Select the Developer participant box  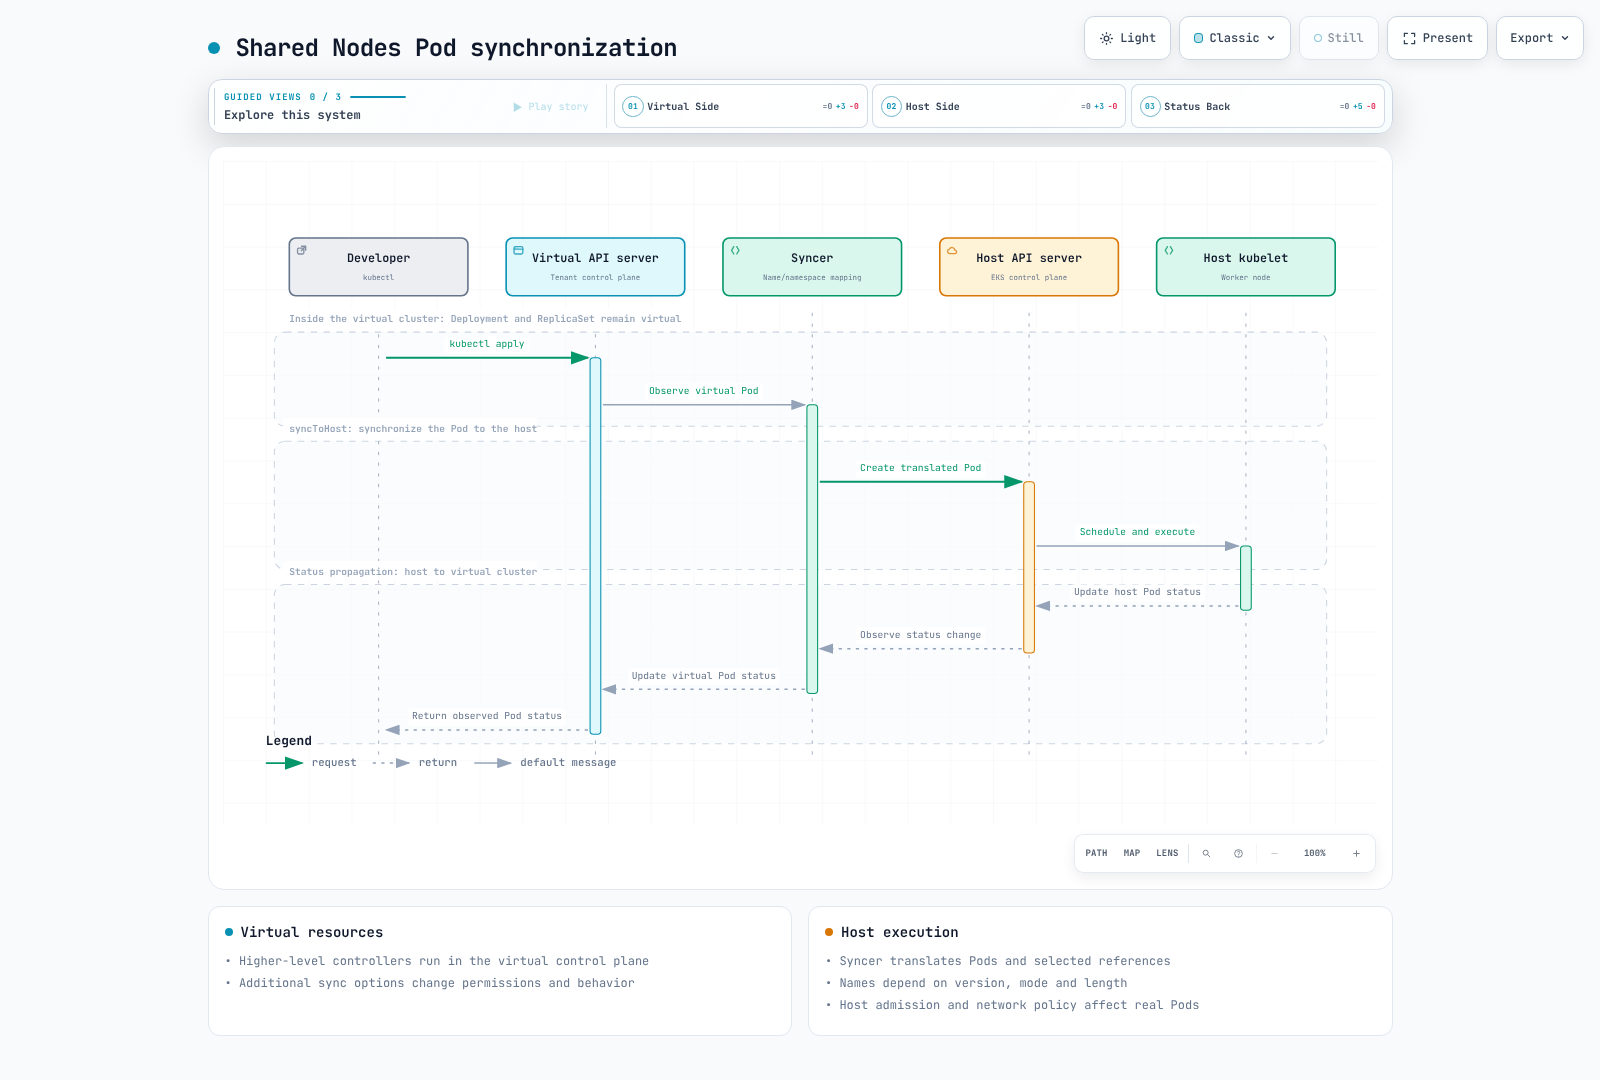379,267
